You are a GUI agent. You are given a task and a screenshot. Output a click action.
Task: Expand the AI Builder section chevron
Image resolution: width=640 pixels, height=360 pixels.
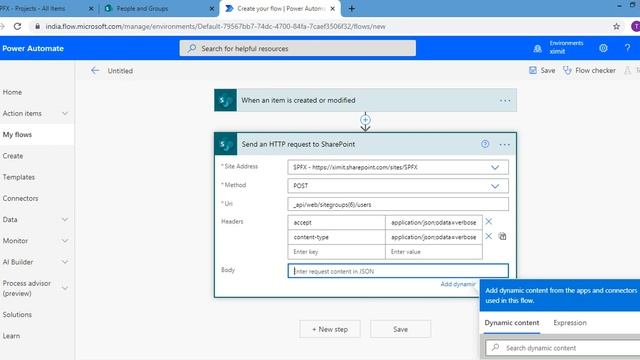65,262
